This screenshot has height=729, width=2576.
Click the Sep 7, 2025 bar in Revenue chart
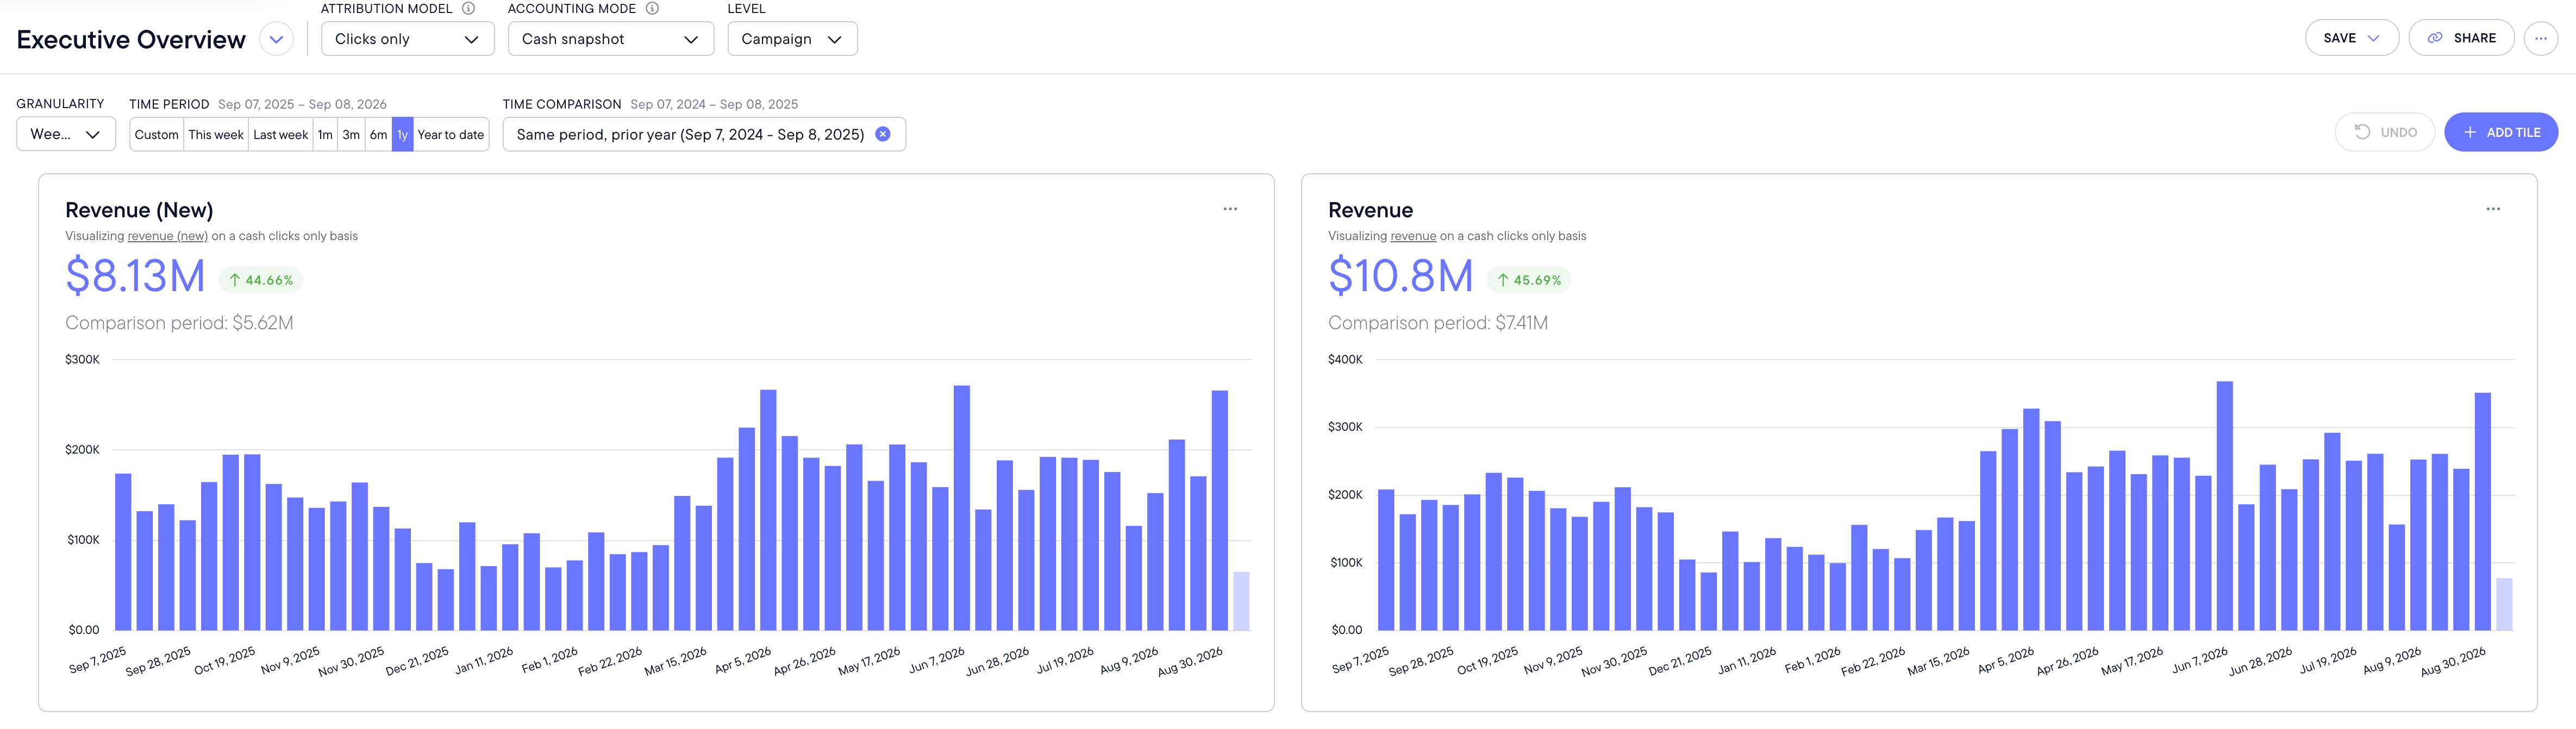point(1386,560)
